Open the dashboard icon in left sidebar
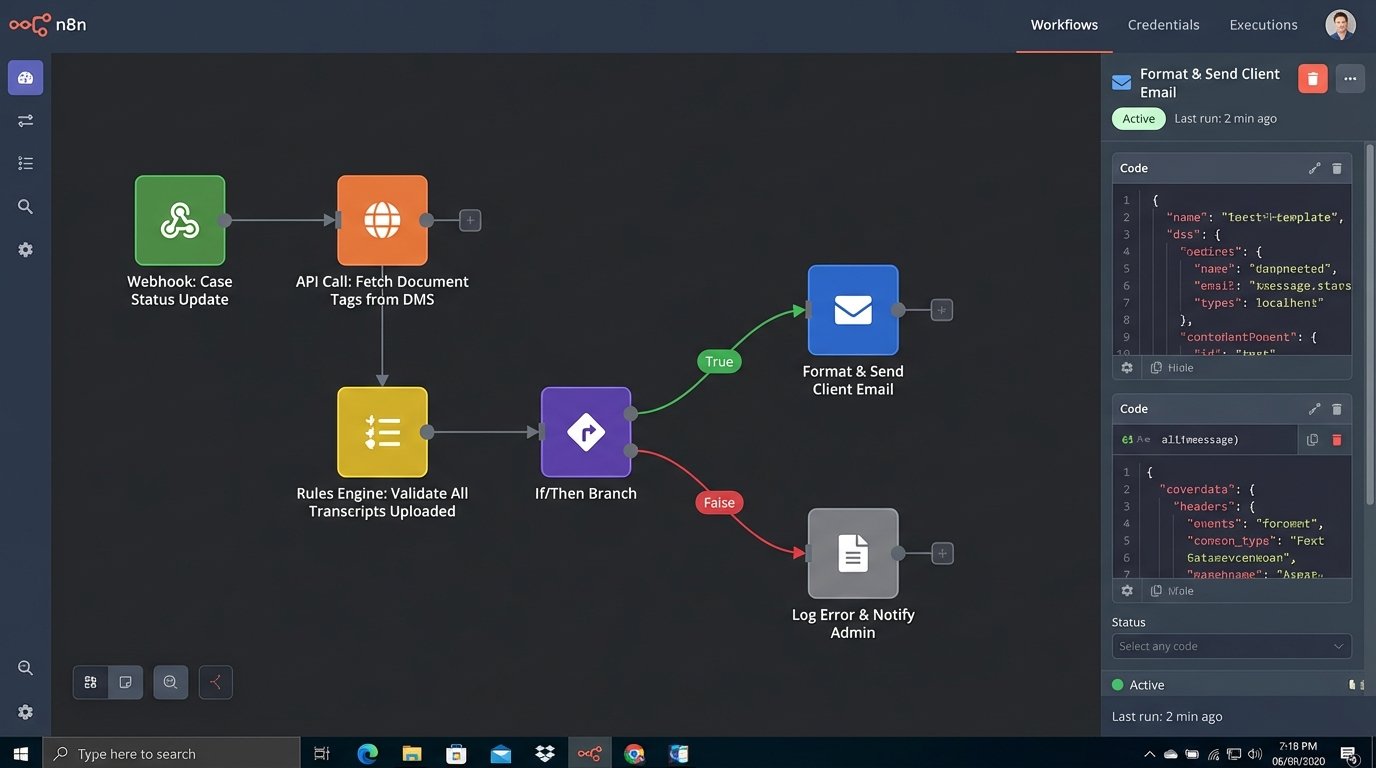The height and width of the screenshot is (768, 1376). pos(26,78)
